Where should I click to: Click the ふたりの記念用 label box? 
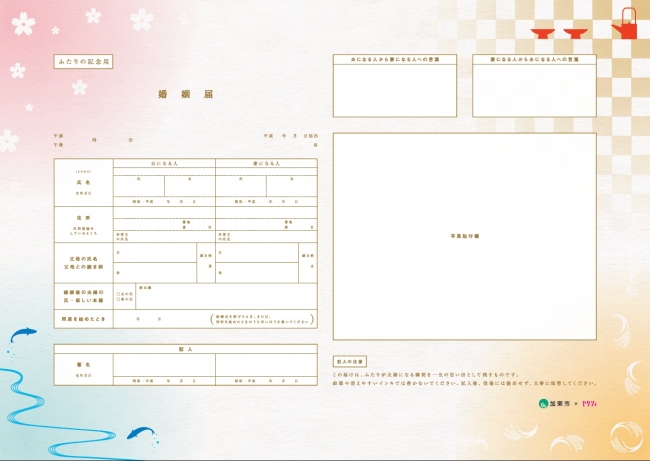[84, 62]
